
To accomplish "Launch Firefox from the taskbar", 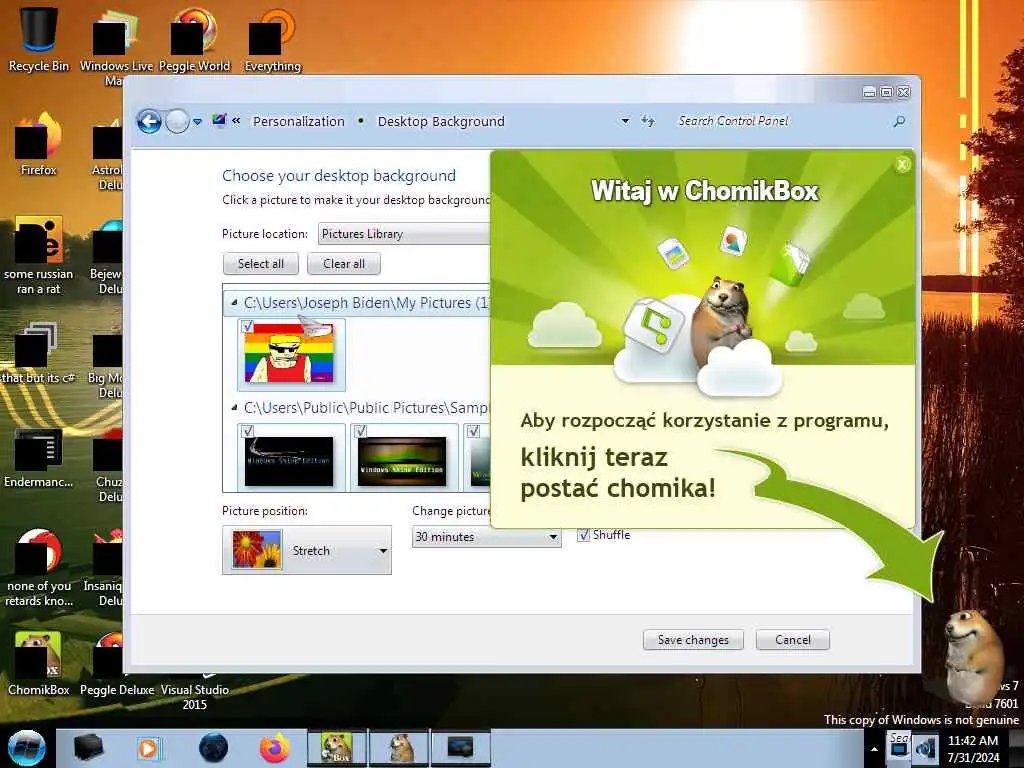I will click(274, 748).
